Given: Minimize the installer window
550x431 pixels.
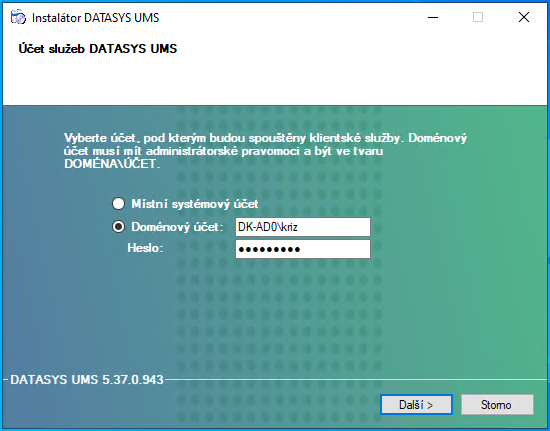Looking at the screenshot, I should 433,17.
